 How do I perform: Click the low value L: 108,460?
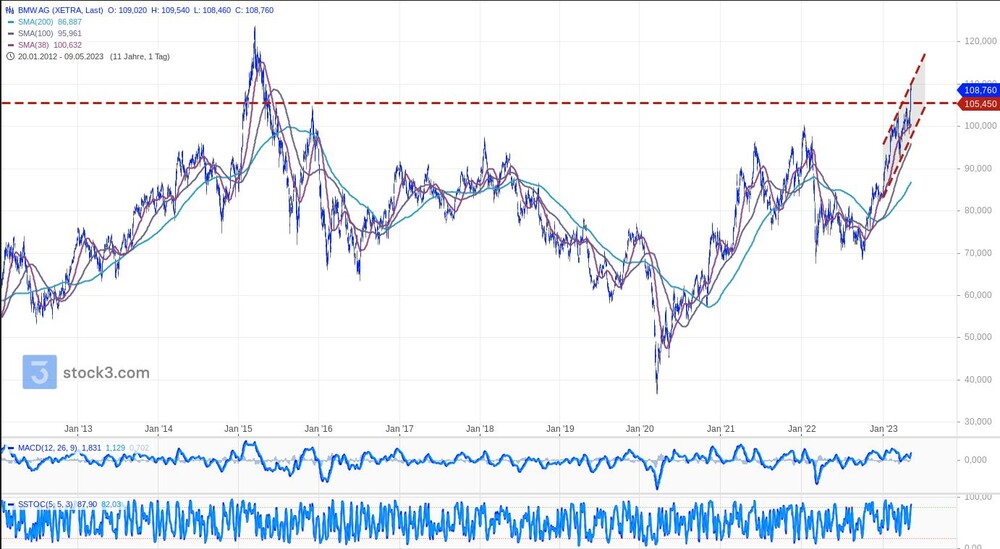(212, 10)
